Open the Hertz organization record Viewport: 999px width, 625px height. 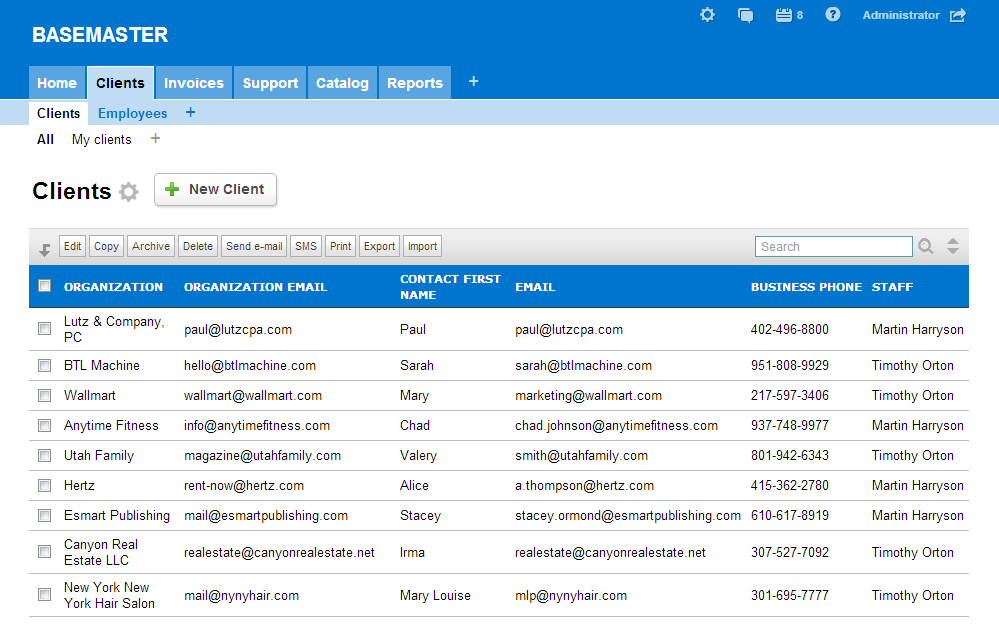tap(79, 485)
